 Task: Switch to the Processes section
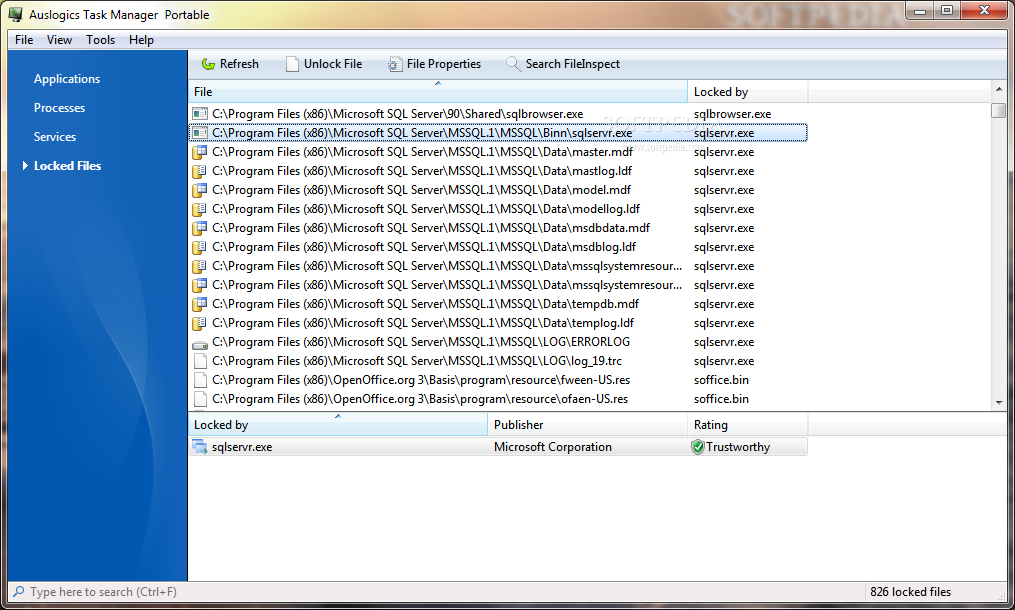tap(59, 108)
